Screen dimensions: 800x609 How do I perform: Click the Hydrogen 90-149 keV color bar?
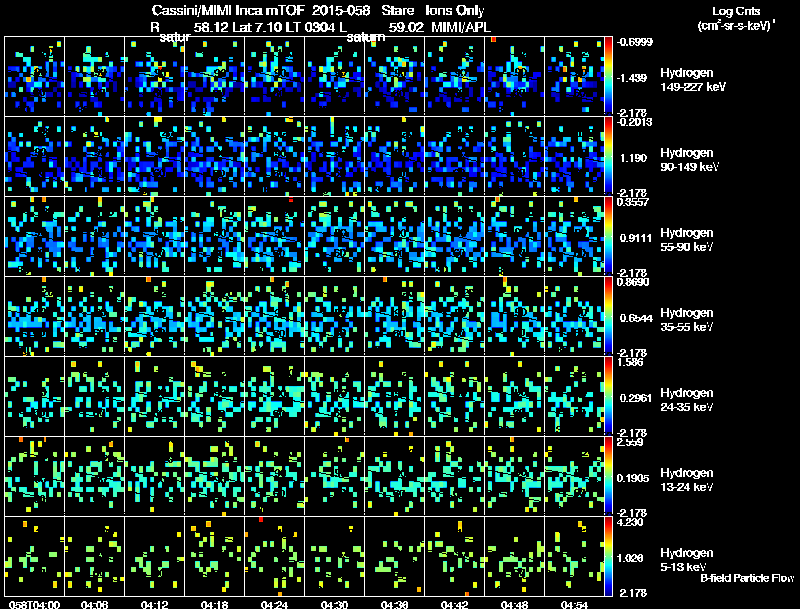pyautogui.click(x=608, y=156)
